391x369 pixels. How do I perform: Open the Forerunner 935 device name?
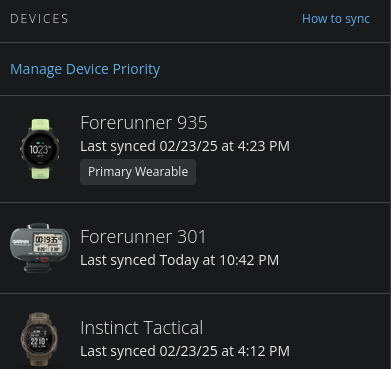click(144, 123)
